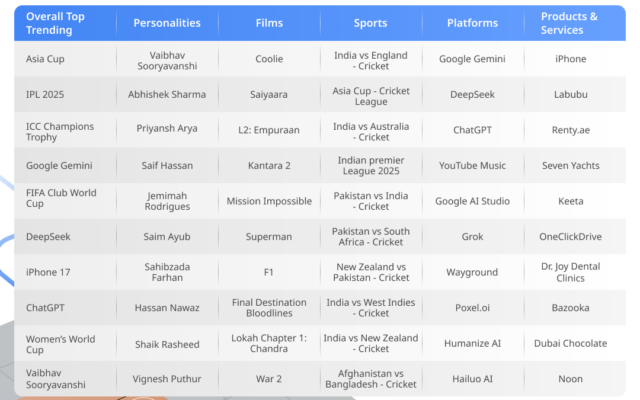The height and width of the screenshot is (400, 640).
Task: Click Abhishek Sharma in the Personalities column
Action: 167,94
